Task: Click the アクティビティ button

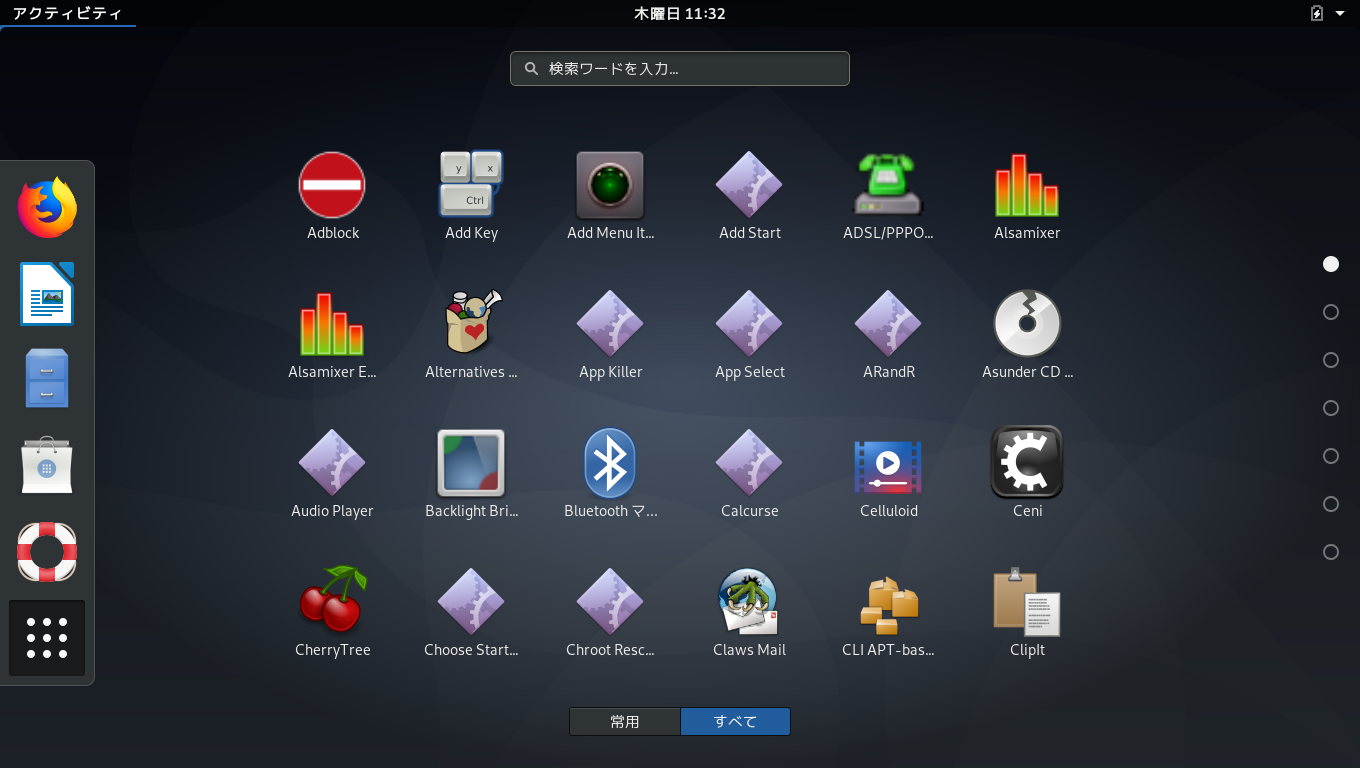Action: coord(67,13)
